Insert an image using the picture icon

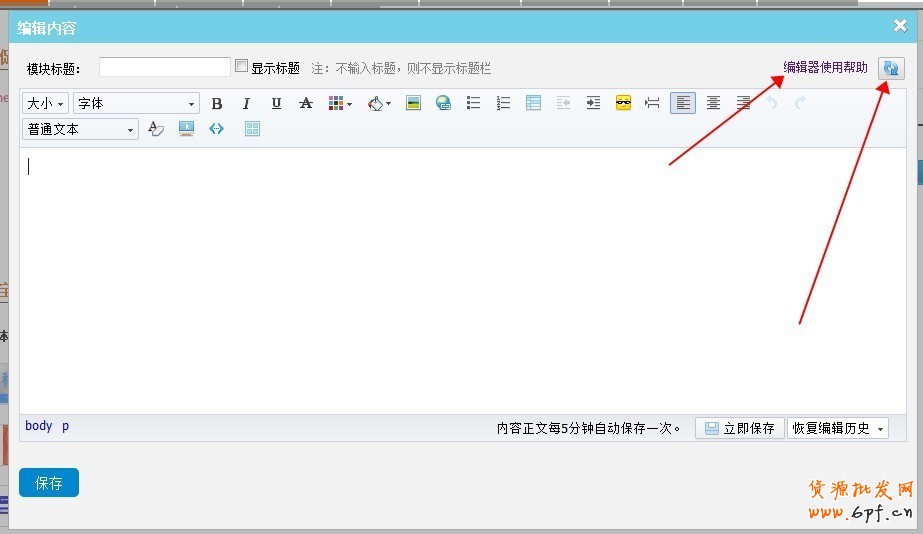413,103
